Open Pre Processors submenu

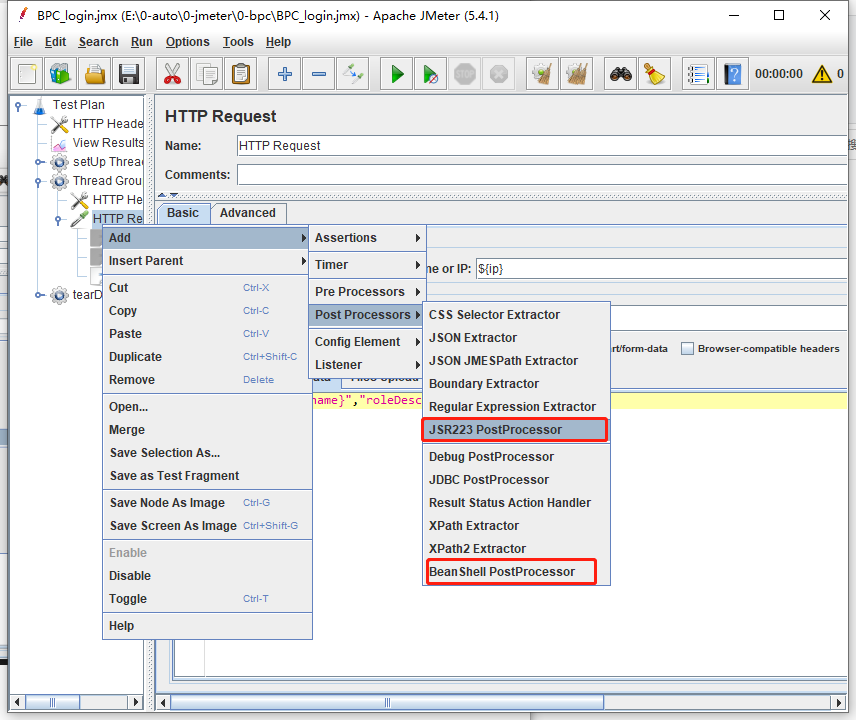tap(367, 291)
